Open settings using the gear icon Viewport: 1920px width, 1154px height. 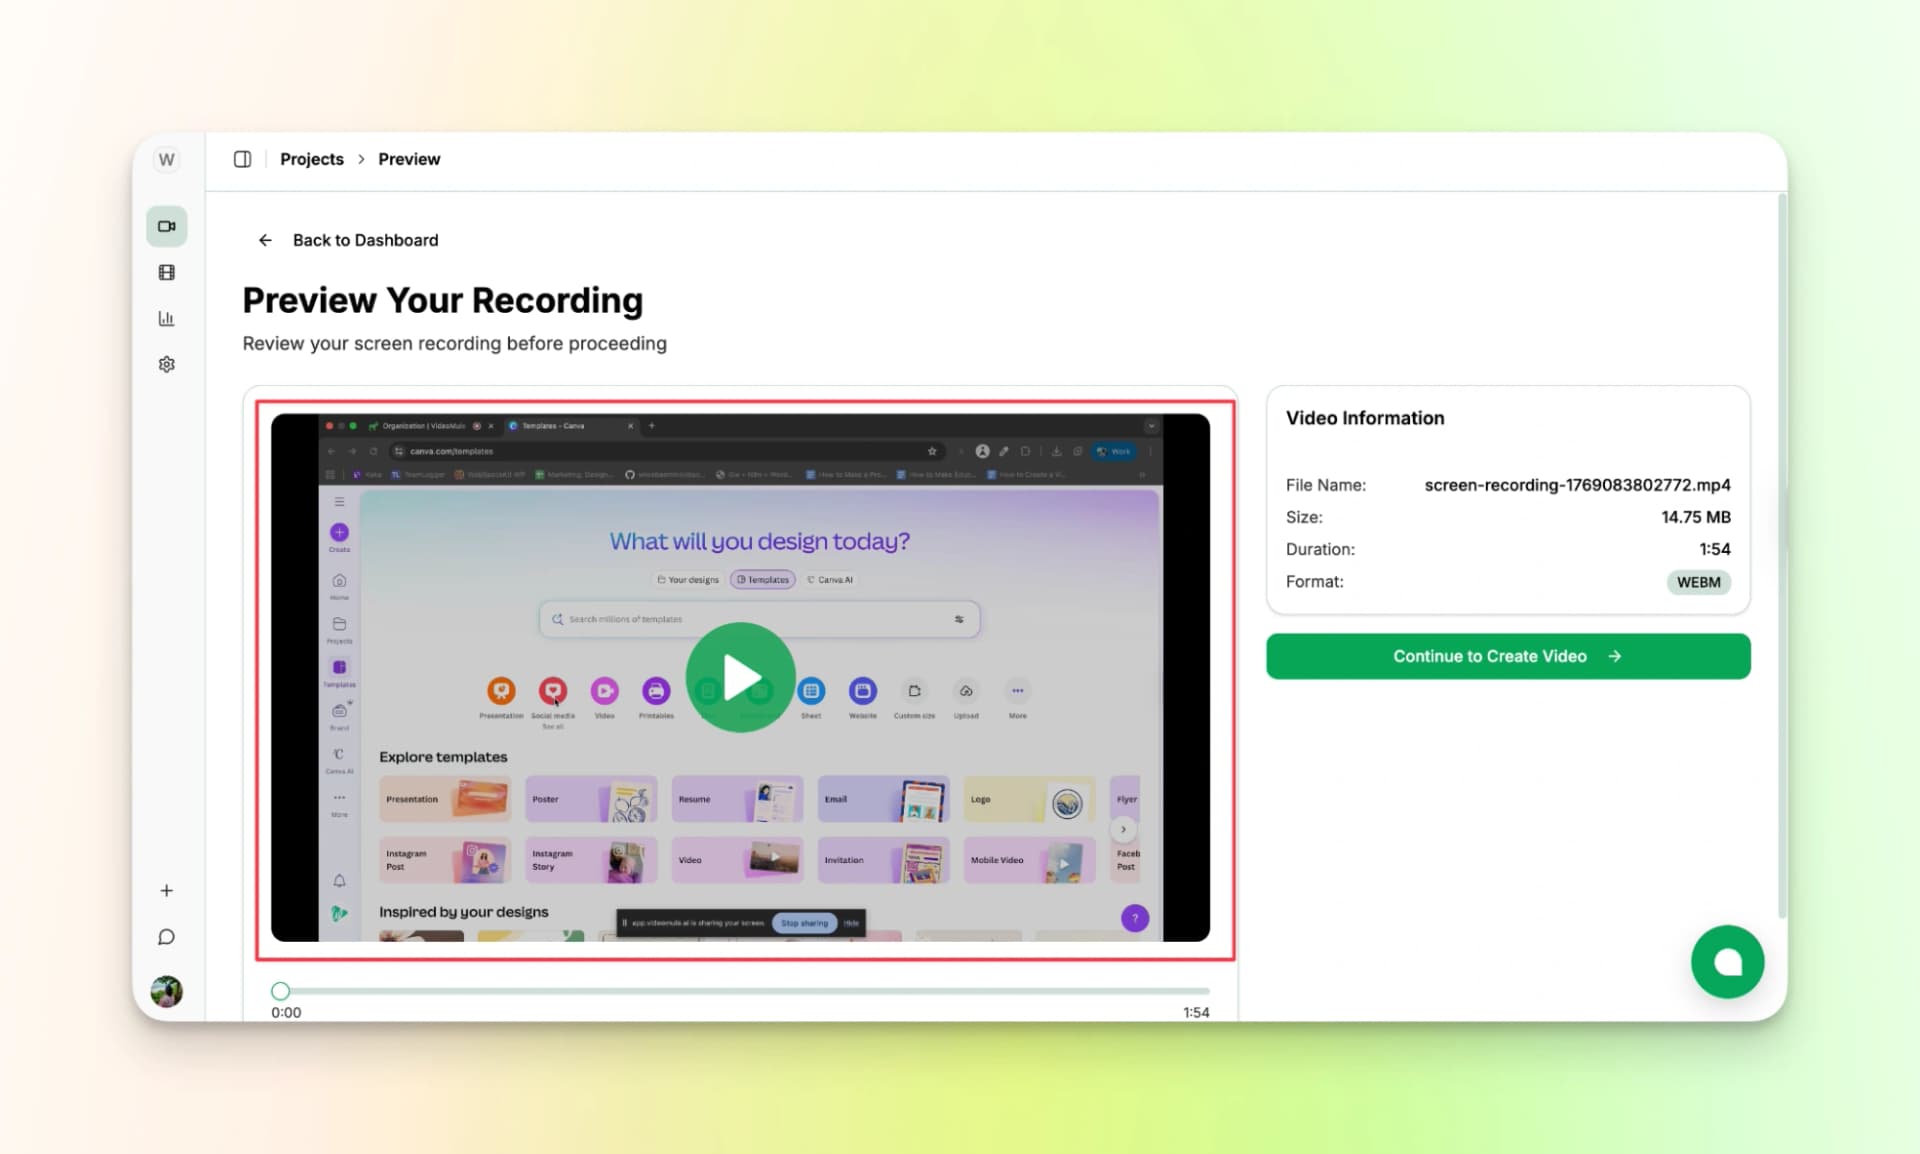pyautogui.click(x=166, y=364)
